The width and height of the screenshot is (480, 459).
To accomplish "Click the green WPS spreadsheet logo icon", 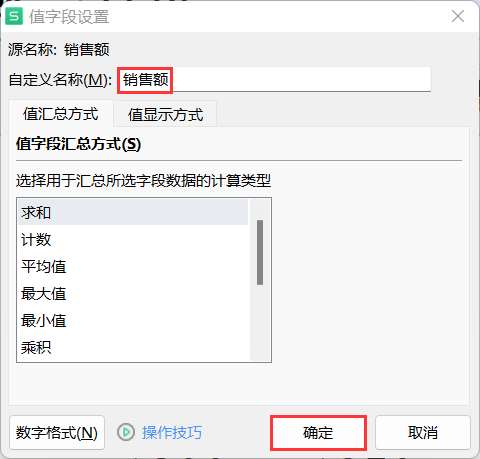I will coord(14,16).
